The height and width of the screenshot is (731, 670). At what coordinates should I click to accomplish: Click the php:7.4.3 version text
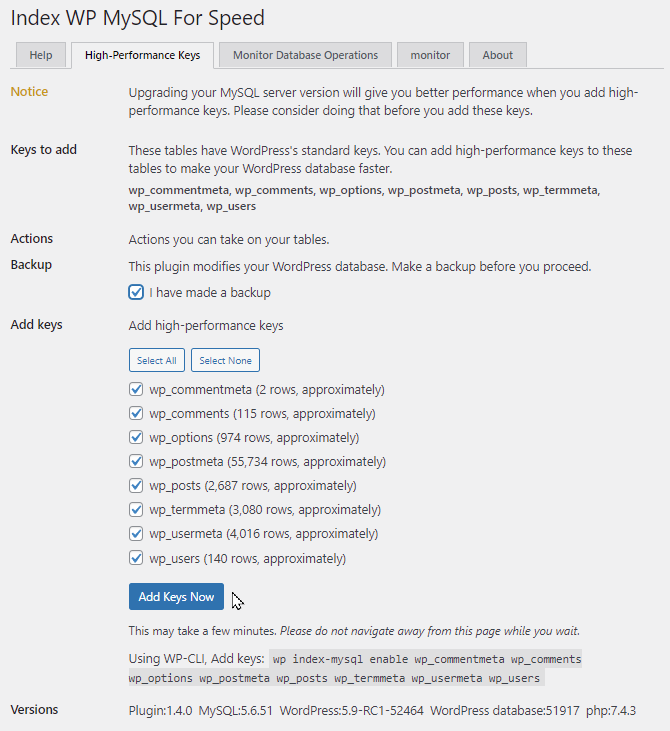[611, 710]
